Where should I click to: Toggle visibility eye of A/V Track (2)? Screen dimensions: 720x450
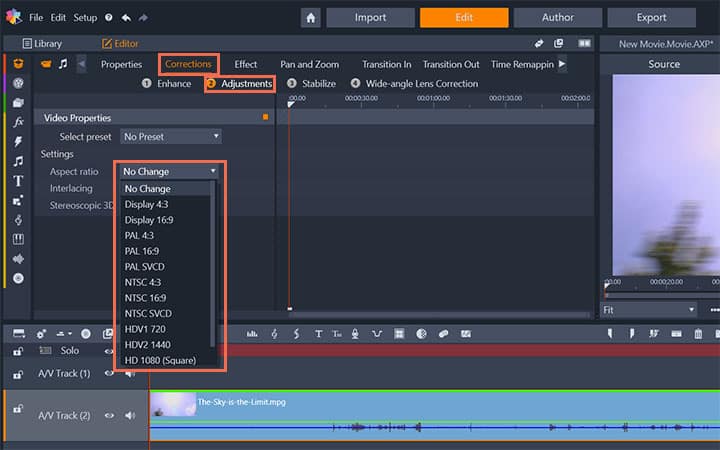109,416
